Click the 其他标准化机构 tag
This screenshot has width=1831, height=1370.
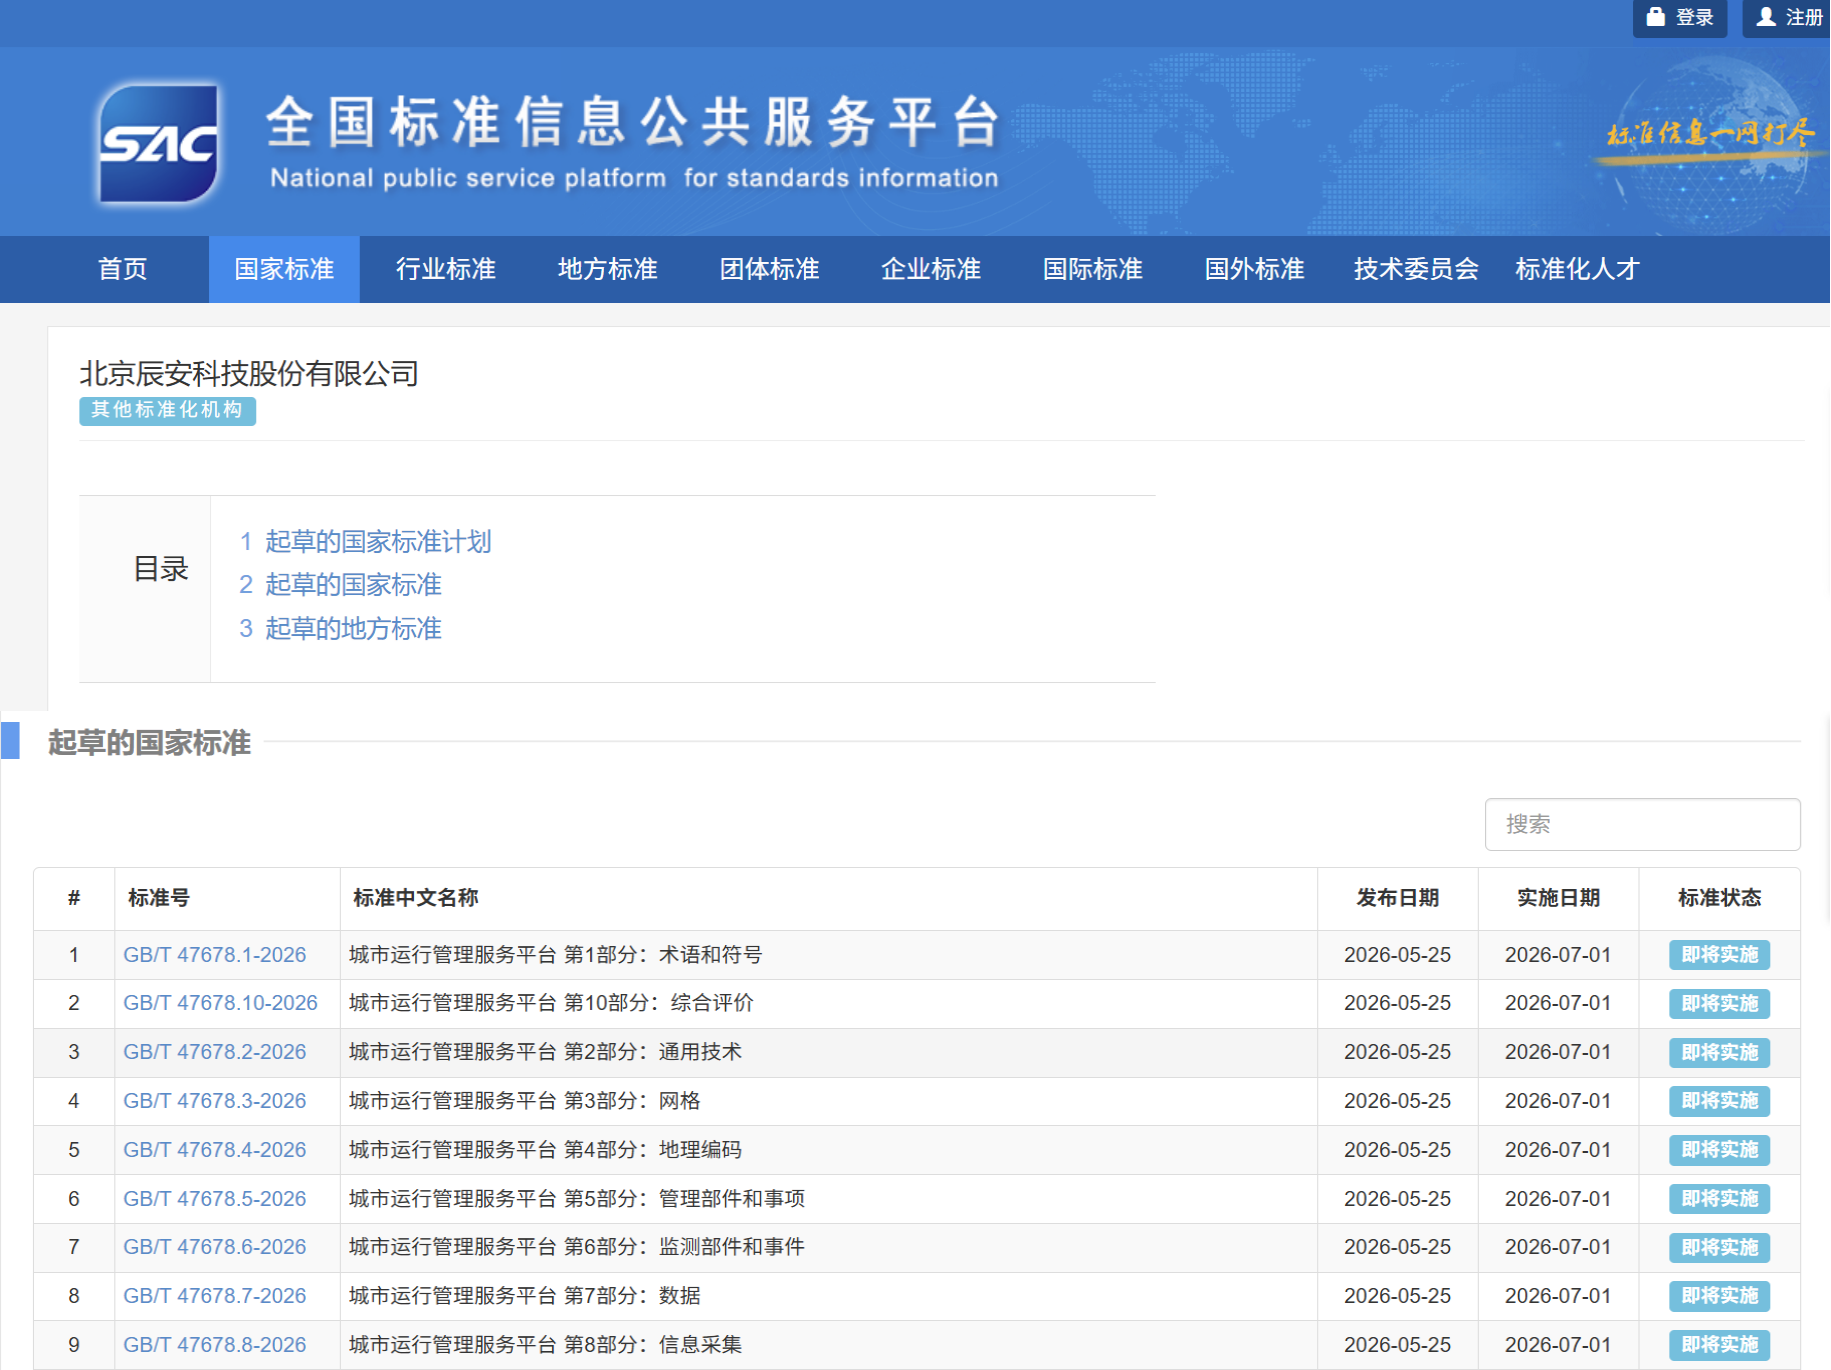point(167,410)
